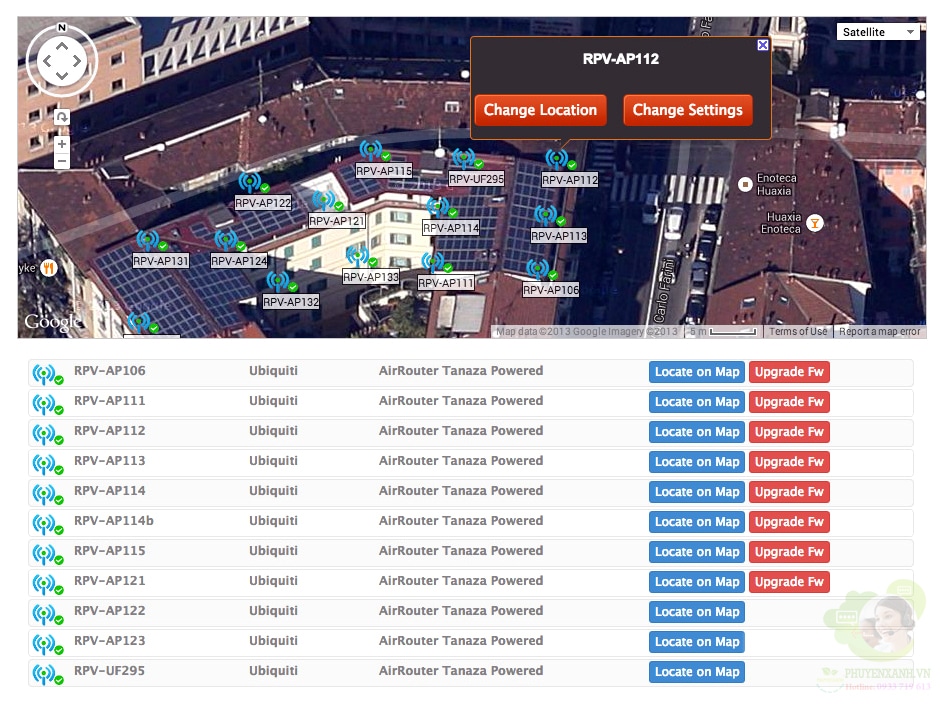Image resolution: width=940 pixels, height=705 pixels.
Task: Select the RPV-AP122 antenna marker on map
Action: 251,183
